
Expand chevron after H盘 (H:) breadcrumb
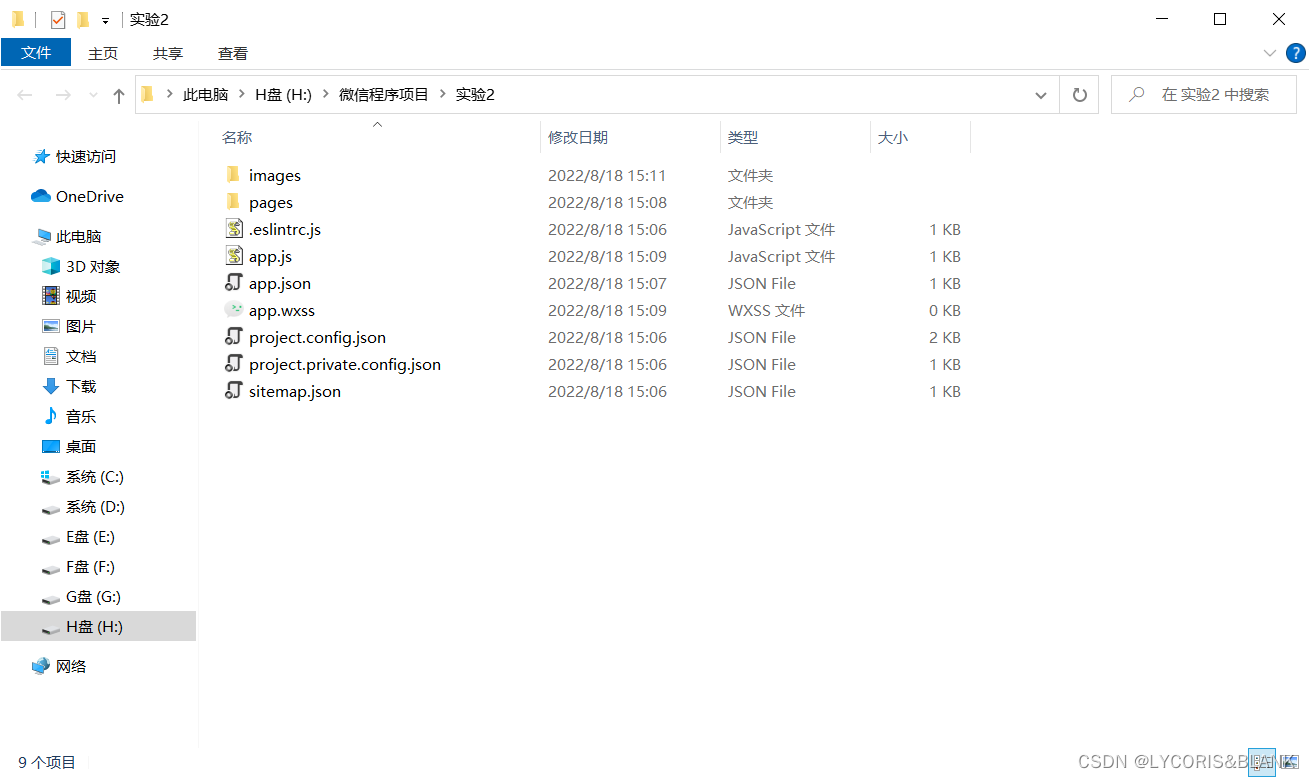325,94
